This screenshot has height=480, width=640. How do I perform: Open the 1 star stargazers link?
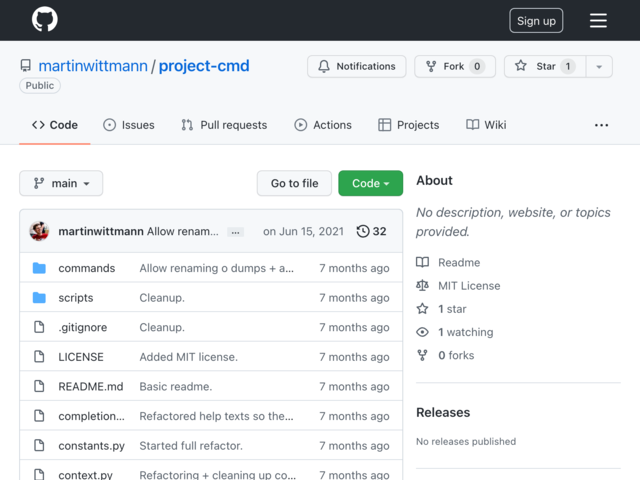point(452,309)
